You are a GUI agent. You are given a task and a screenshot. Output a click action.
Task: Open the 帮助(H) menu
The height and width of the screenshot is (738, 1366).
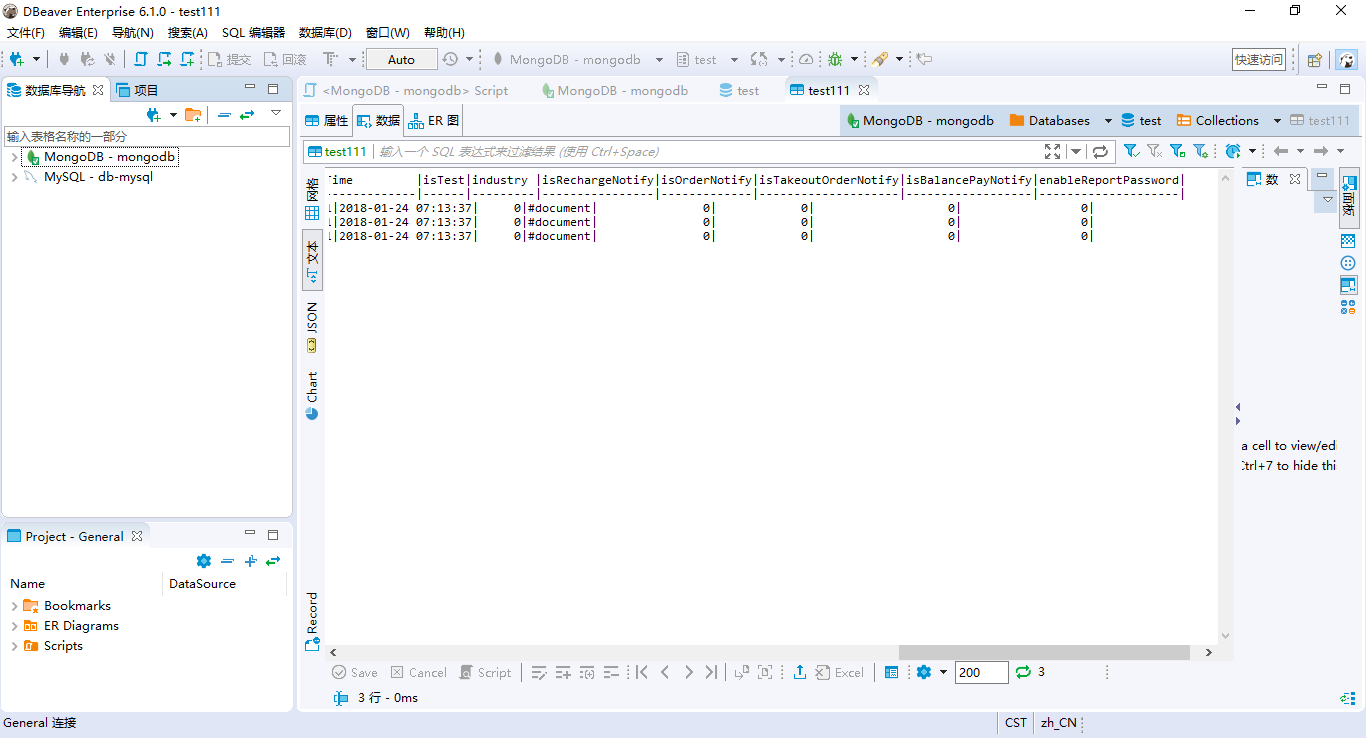[444, 33]
